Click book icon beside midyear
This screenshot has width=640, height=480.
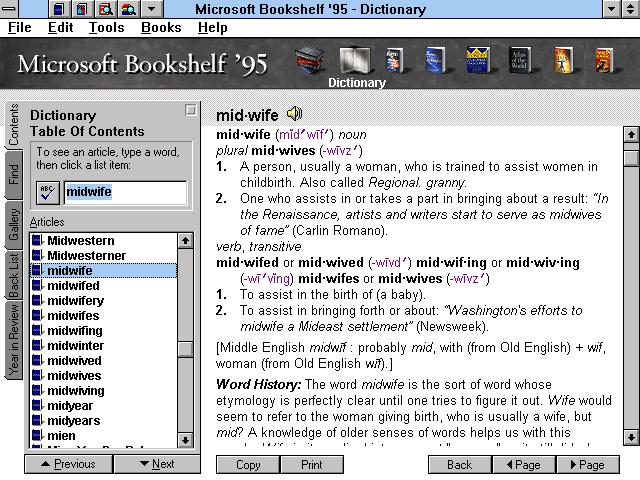click(37, 405)
